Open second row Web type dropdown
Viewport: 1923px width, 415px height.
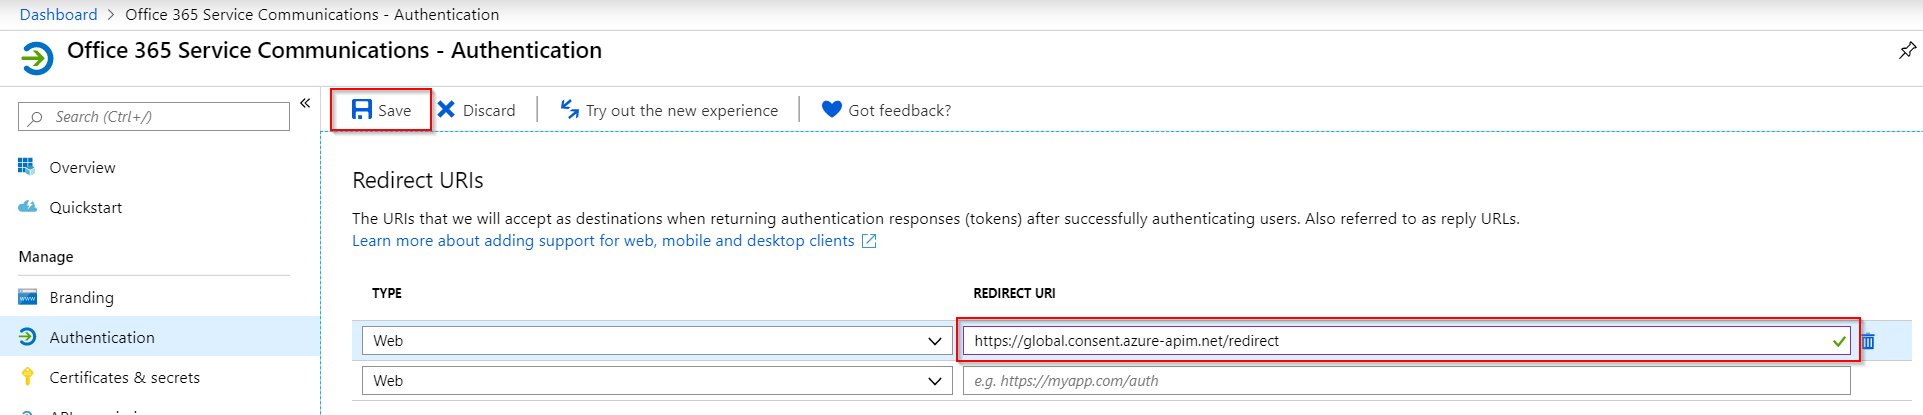(657, 381)
